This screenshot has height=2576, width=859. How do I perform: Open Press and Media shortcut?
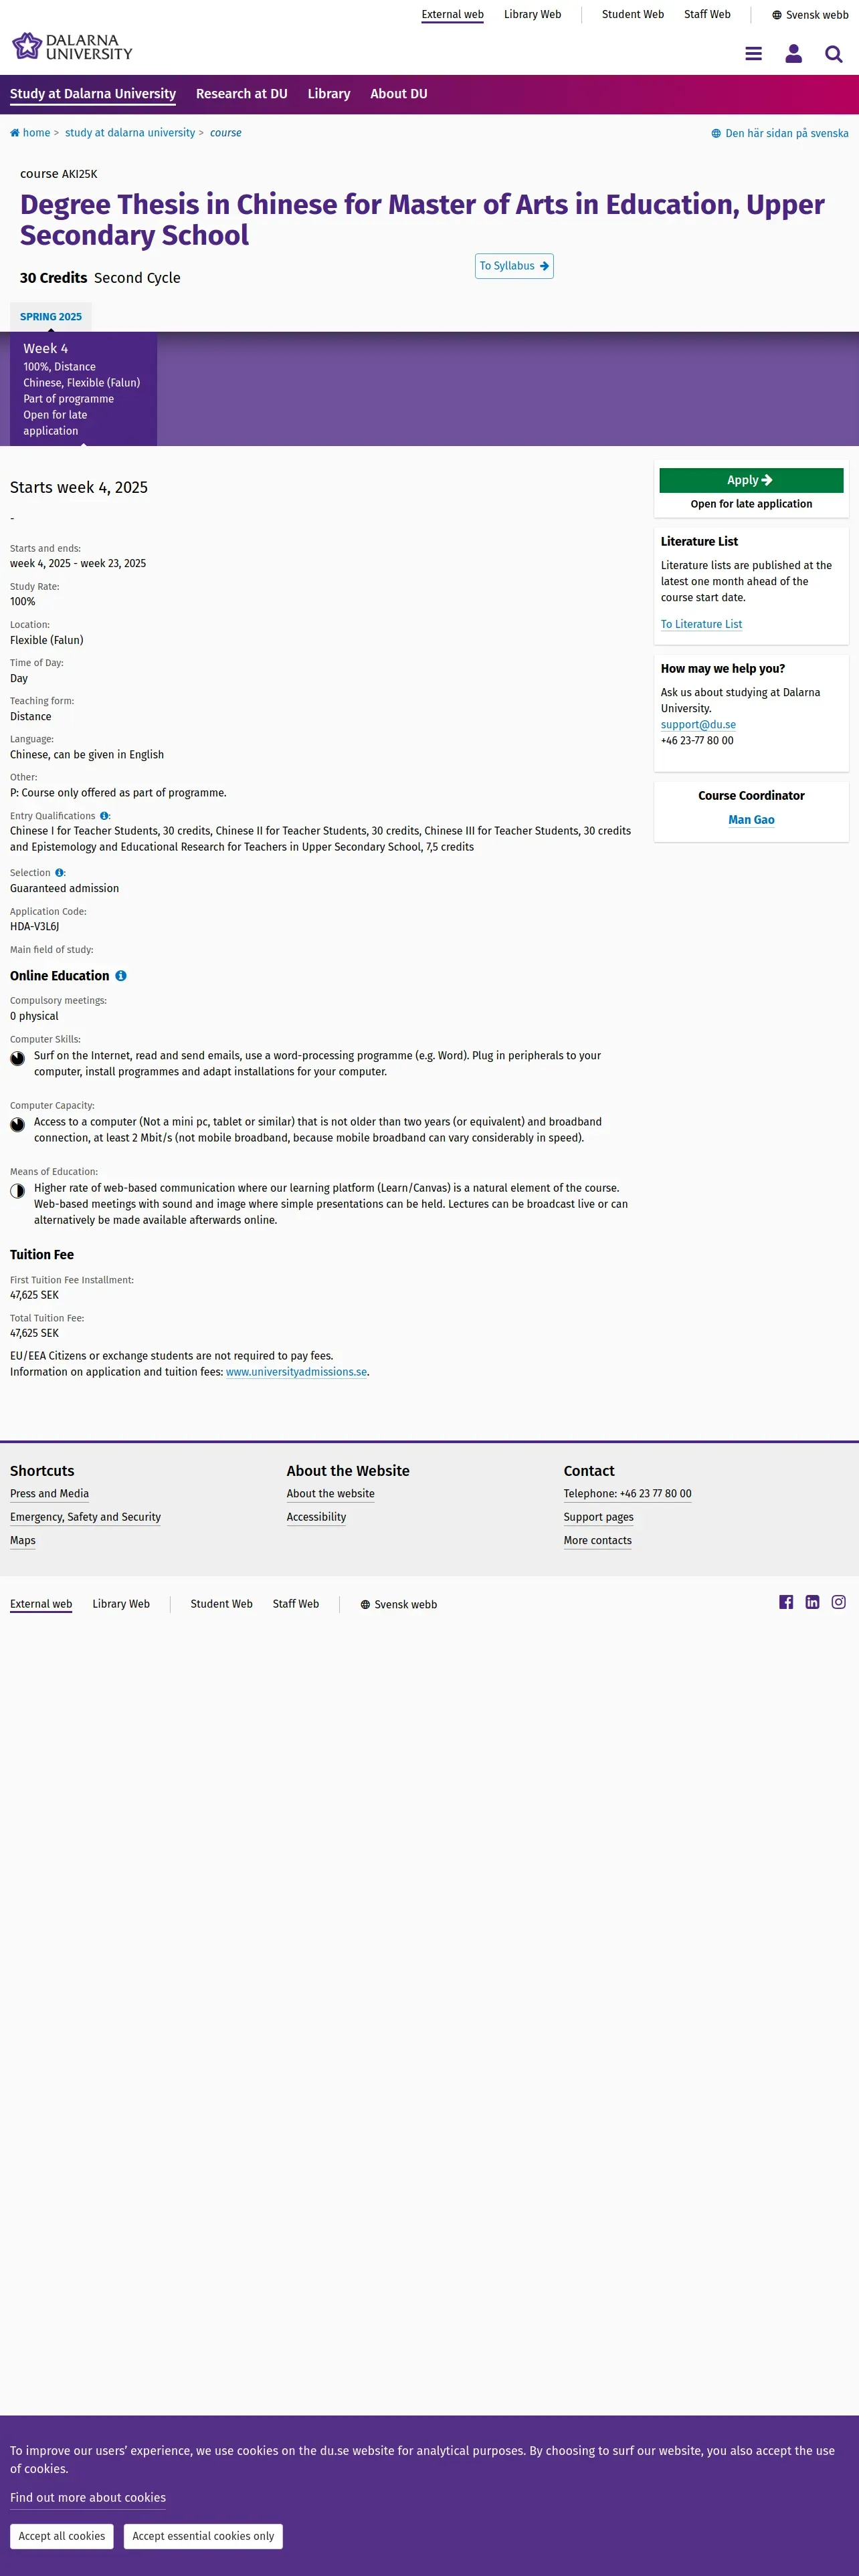click(49, 1494)
